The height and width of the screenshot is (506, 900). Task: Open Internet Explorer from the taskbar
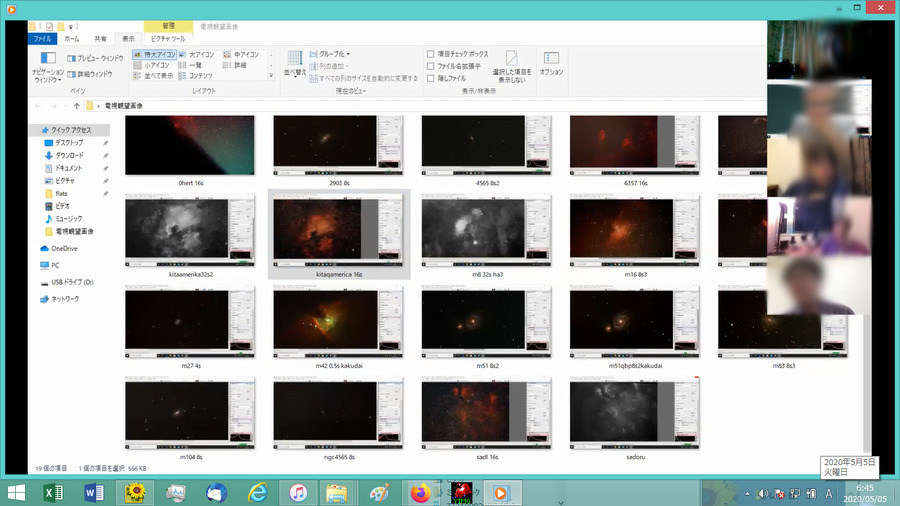[x=258, y=493]
